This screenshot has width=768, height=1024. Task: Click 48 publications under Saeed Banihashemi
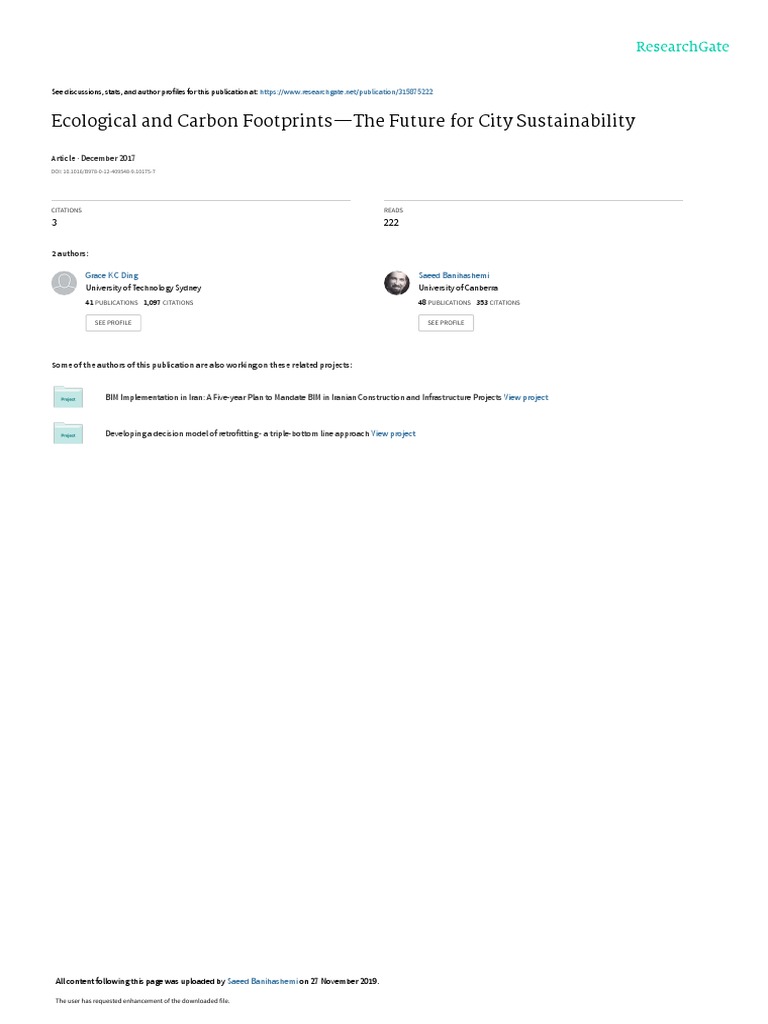pos(444,303)
